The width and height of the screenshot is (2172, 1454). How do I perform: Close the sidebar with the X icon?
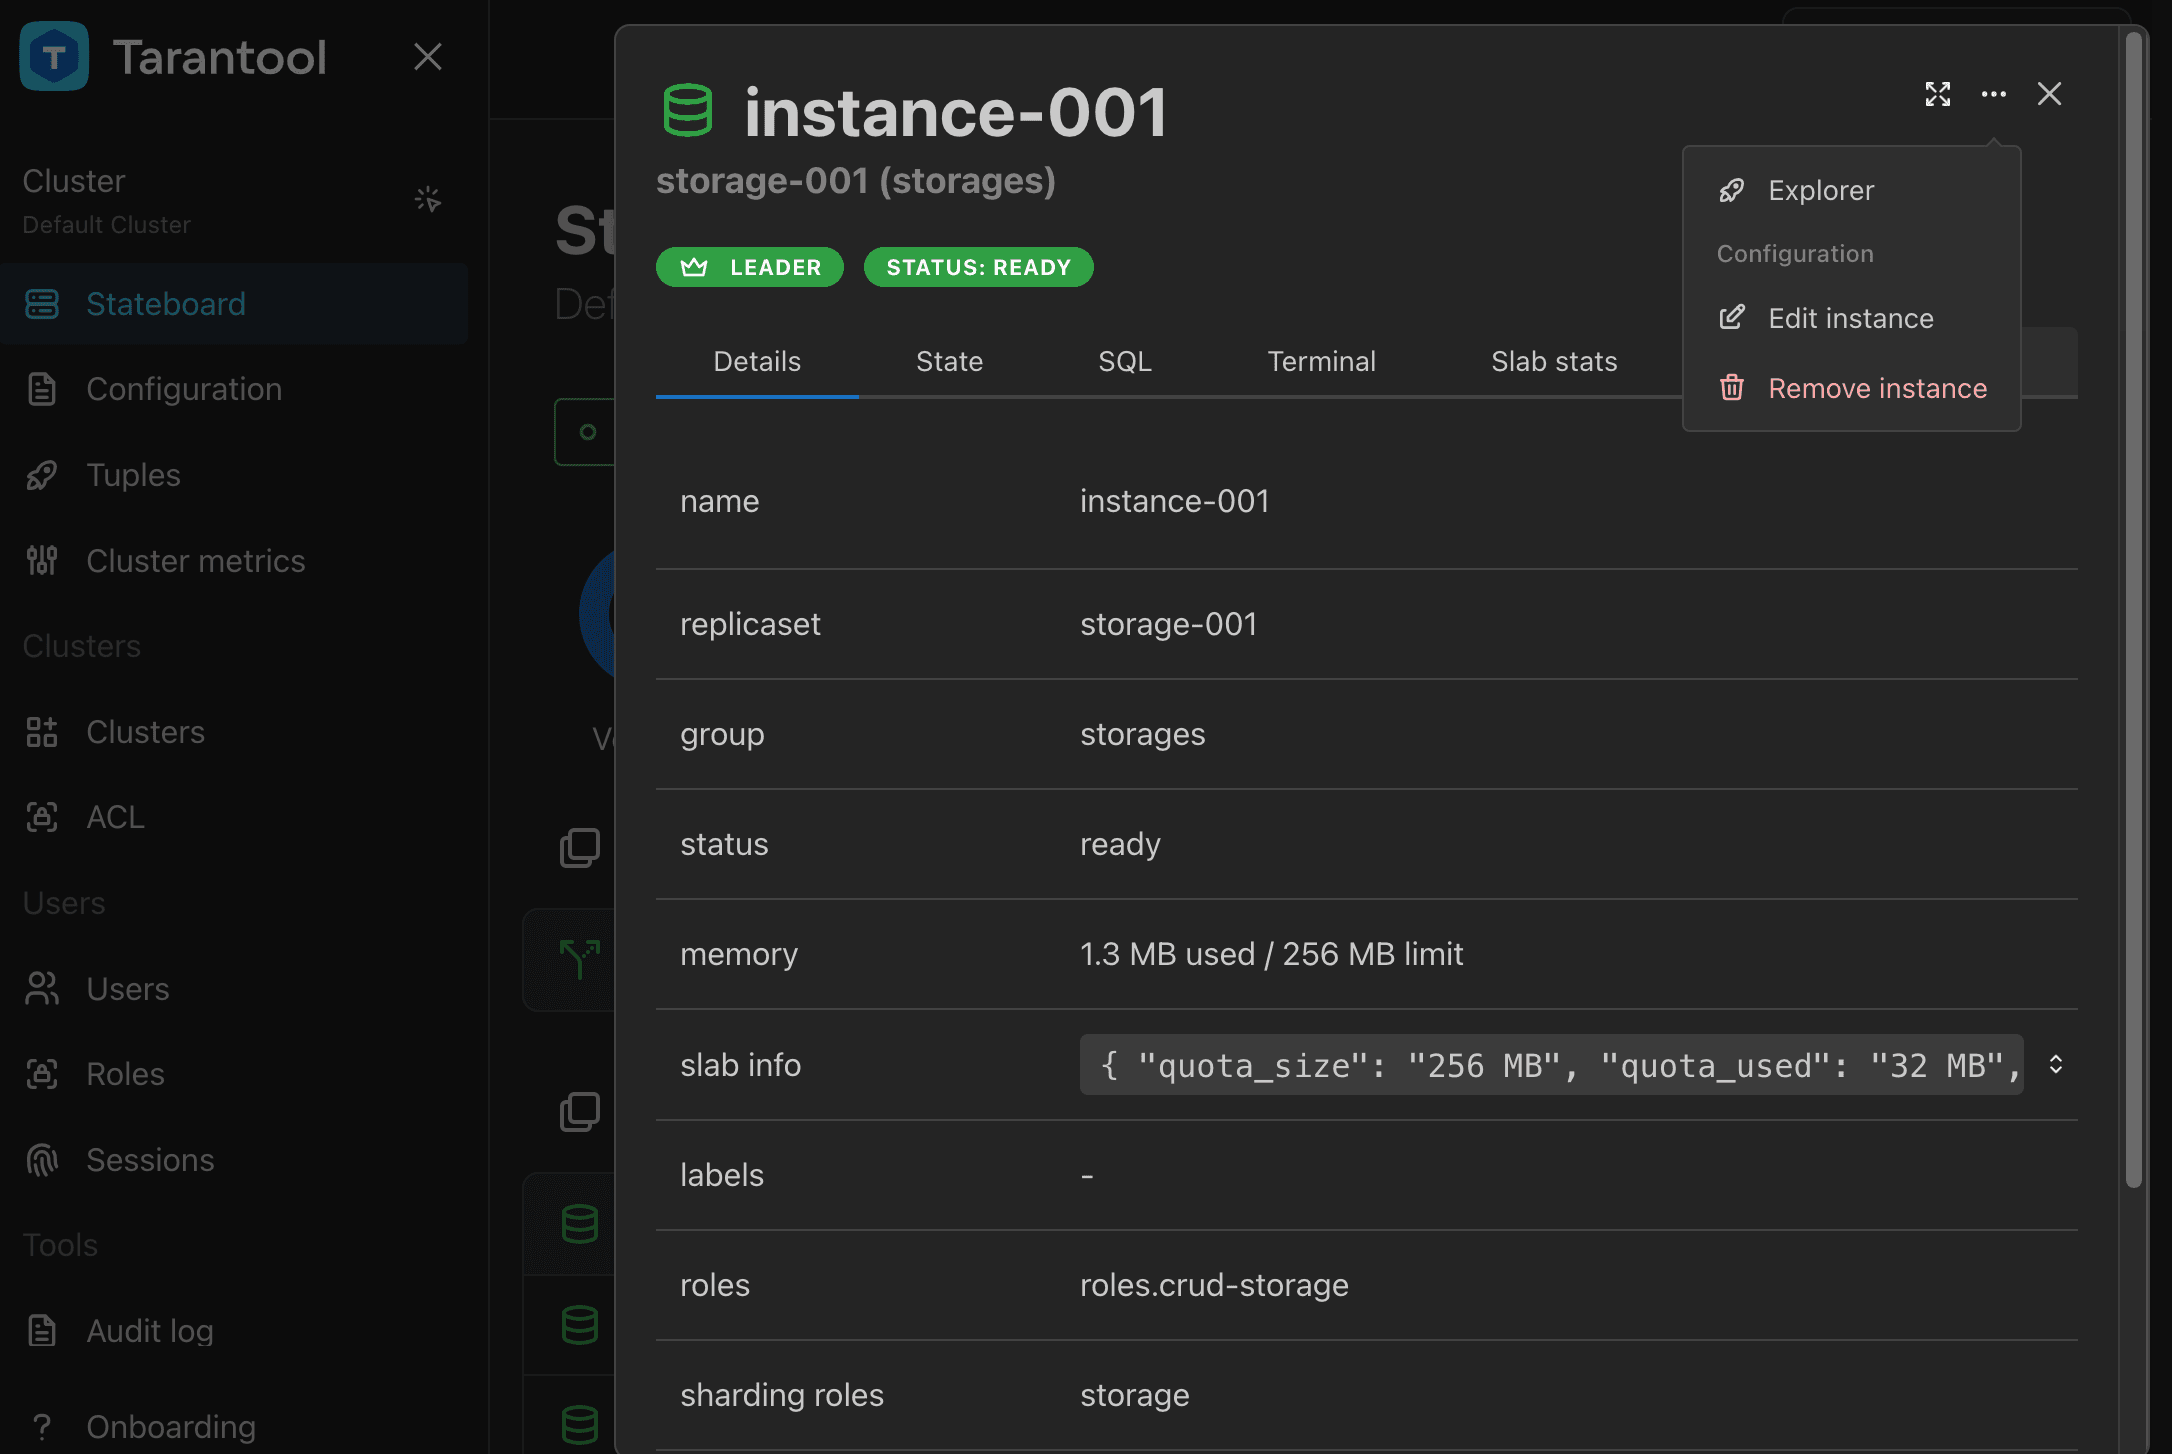click(x=428, y=57)
